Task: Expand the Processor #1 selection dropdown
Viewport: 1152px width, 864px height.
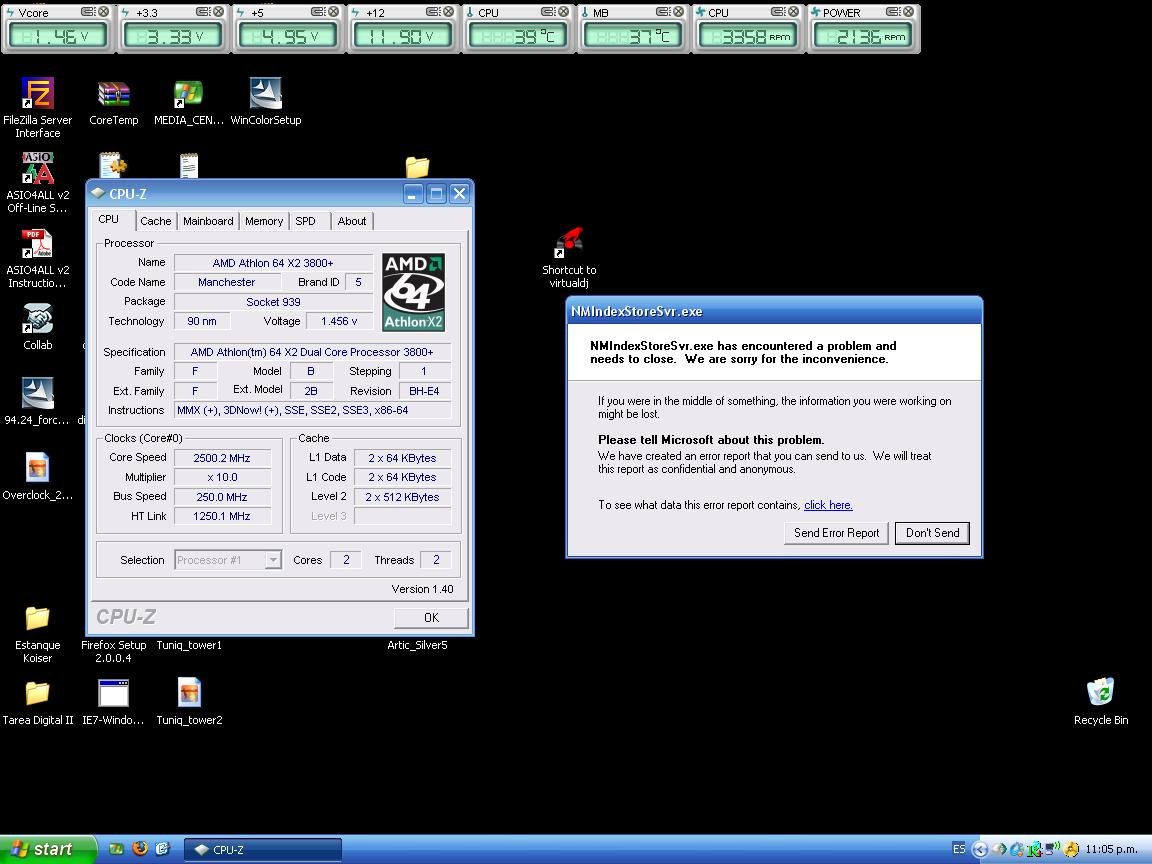Action: [273, 560]
